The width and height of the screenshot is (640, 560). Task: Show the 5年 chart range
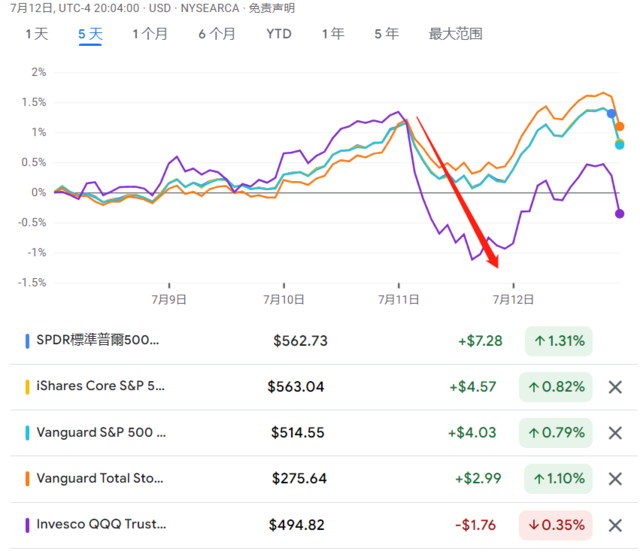386,34
